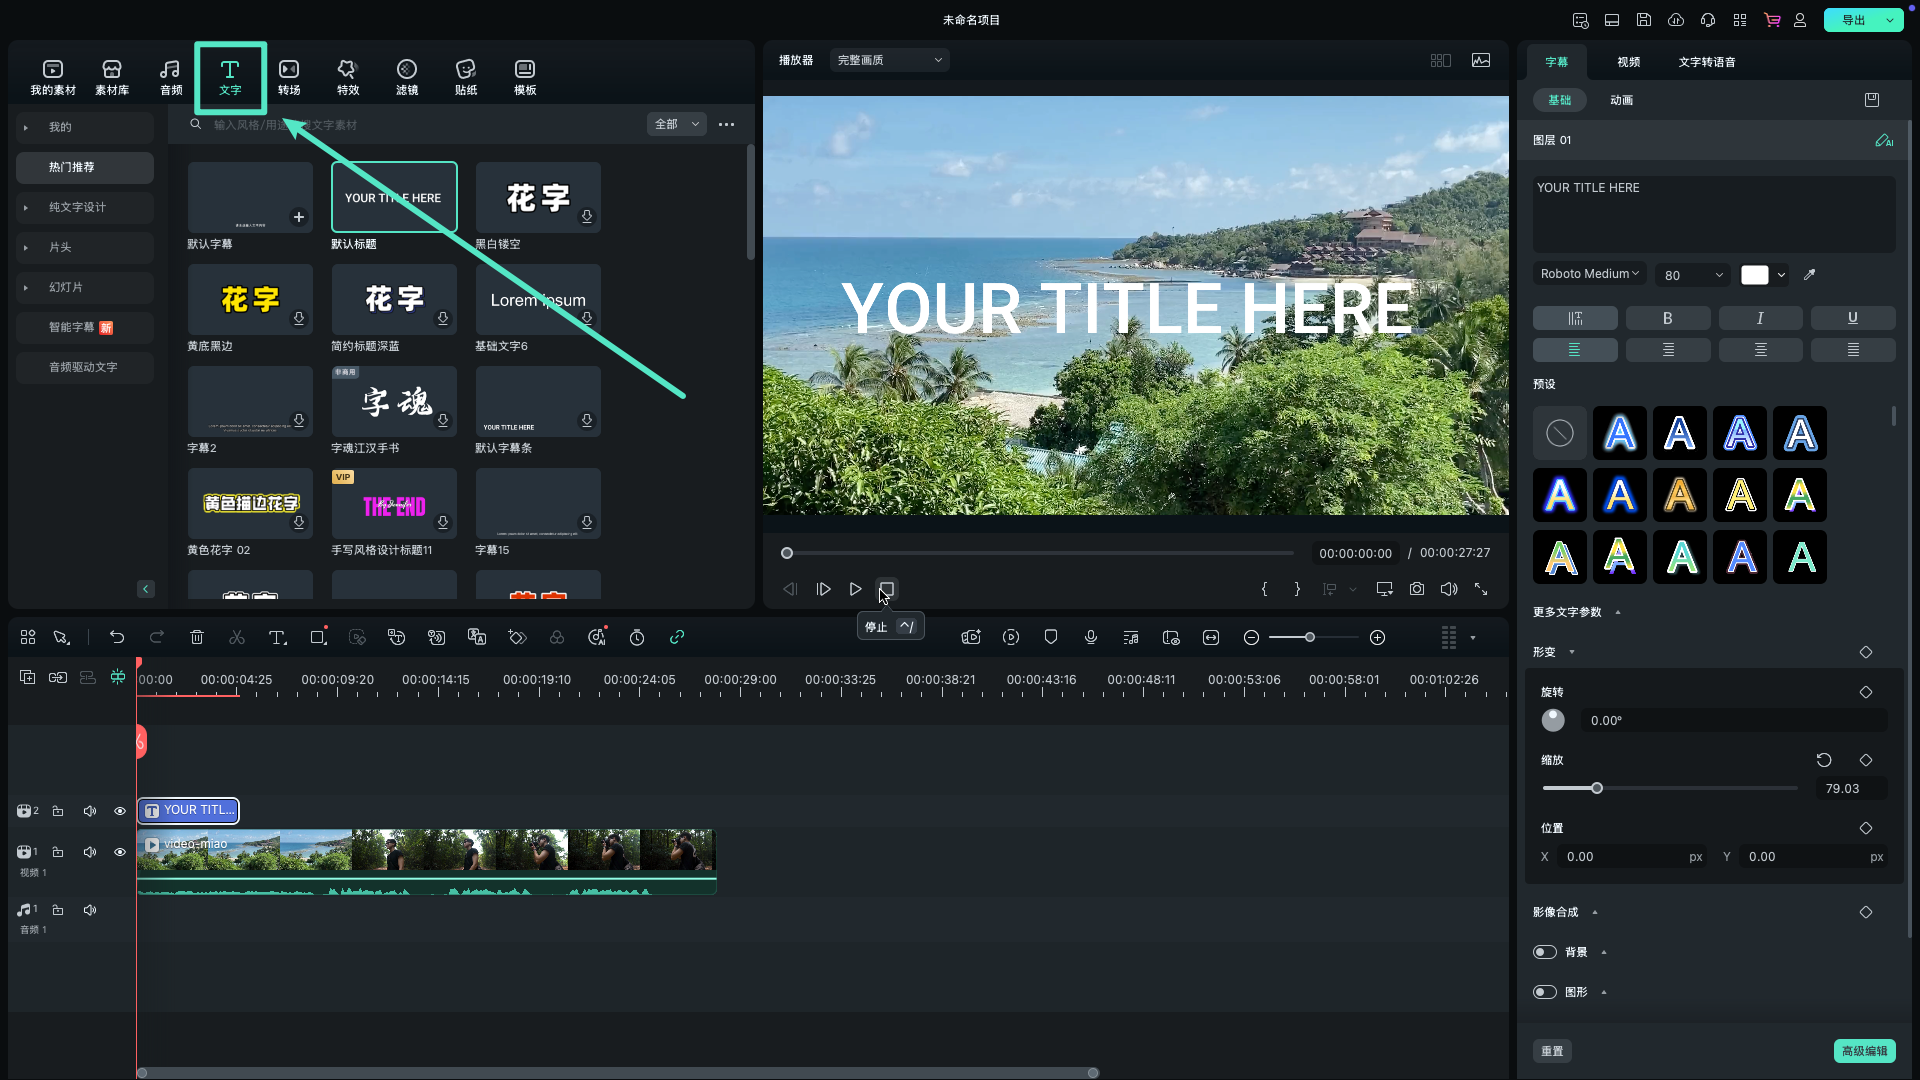Screen dimensions: 1920x1080
Task: Click the Transitions tool icon
Action: tap(289, 76)
